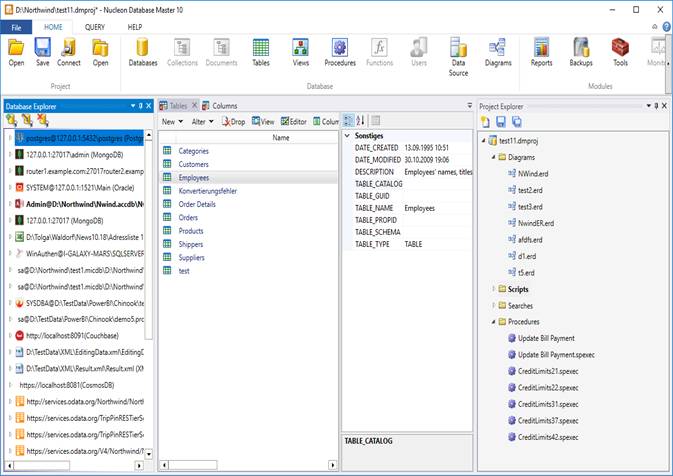The image size is (673, 476).
Task: Switch to the HELP ribbon tab
Action: [x=135, y=27]
